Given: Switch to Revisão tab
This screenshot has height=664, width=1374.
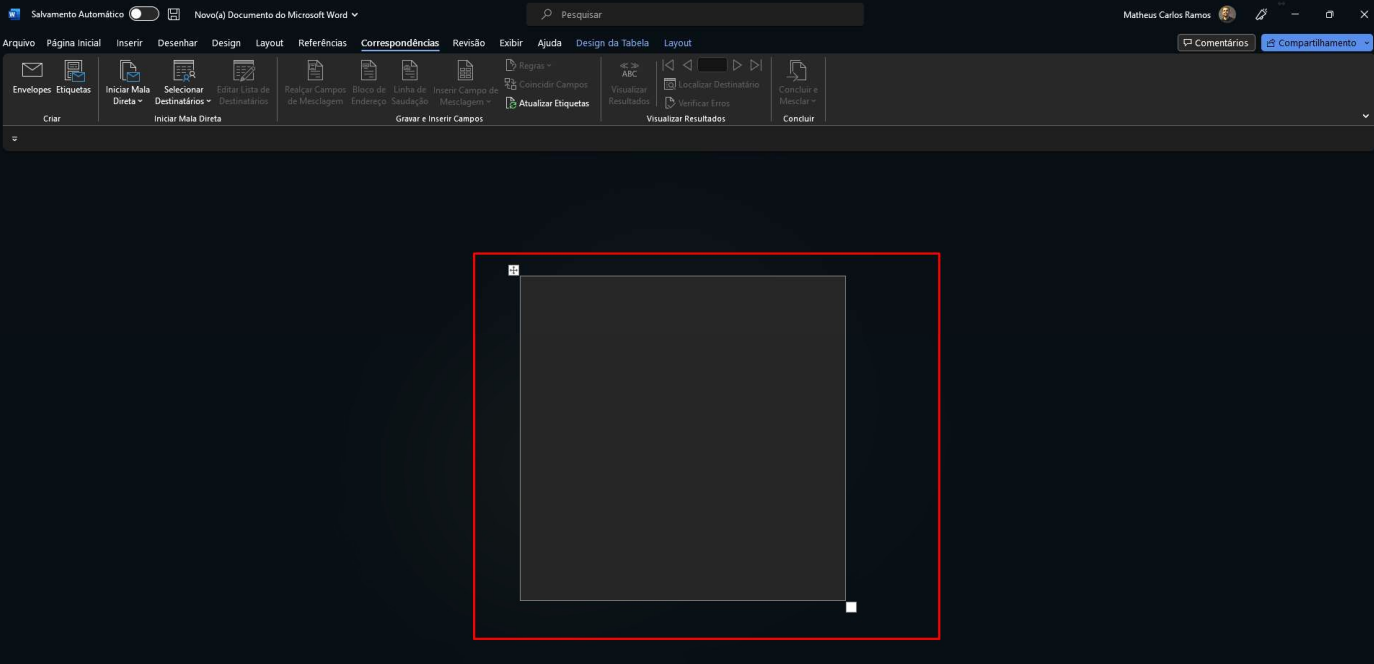Looking at the screenshot, I should tap(469, 43).
